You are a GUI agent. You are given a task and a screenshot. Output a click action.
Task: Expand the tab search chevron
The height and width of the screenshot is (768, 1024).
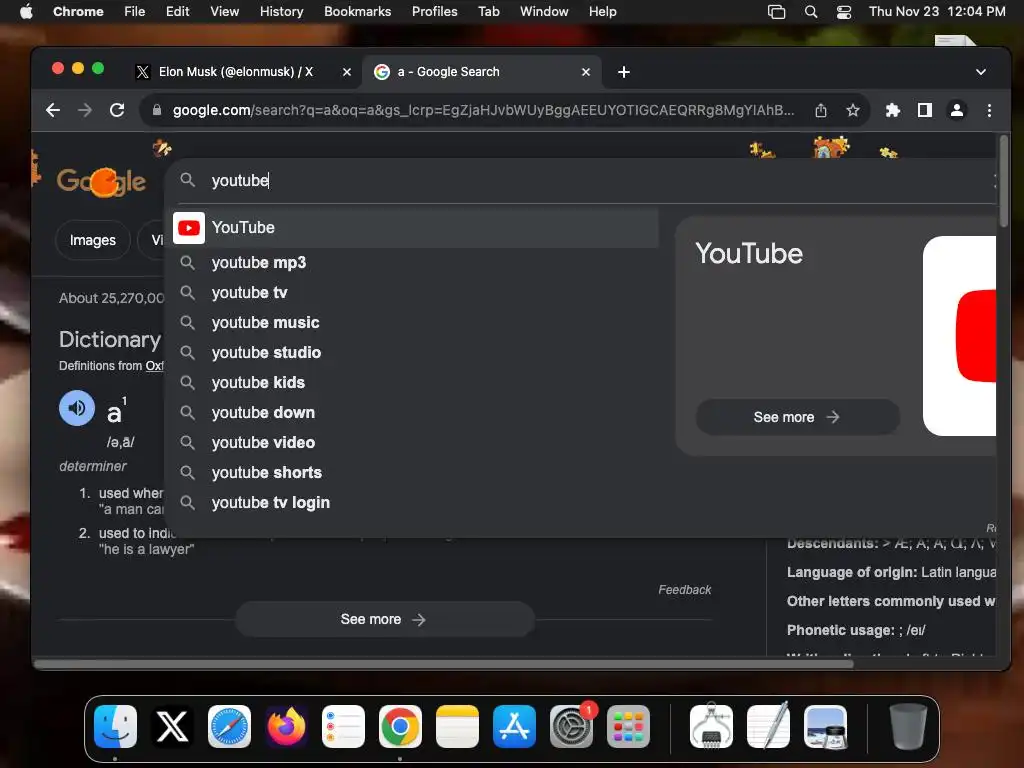pyautogui.click(x=981, y=72)
